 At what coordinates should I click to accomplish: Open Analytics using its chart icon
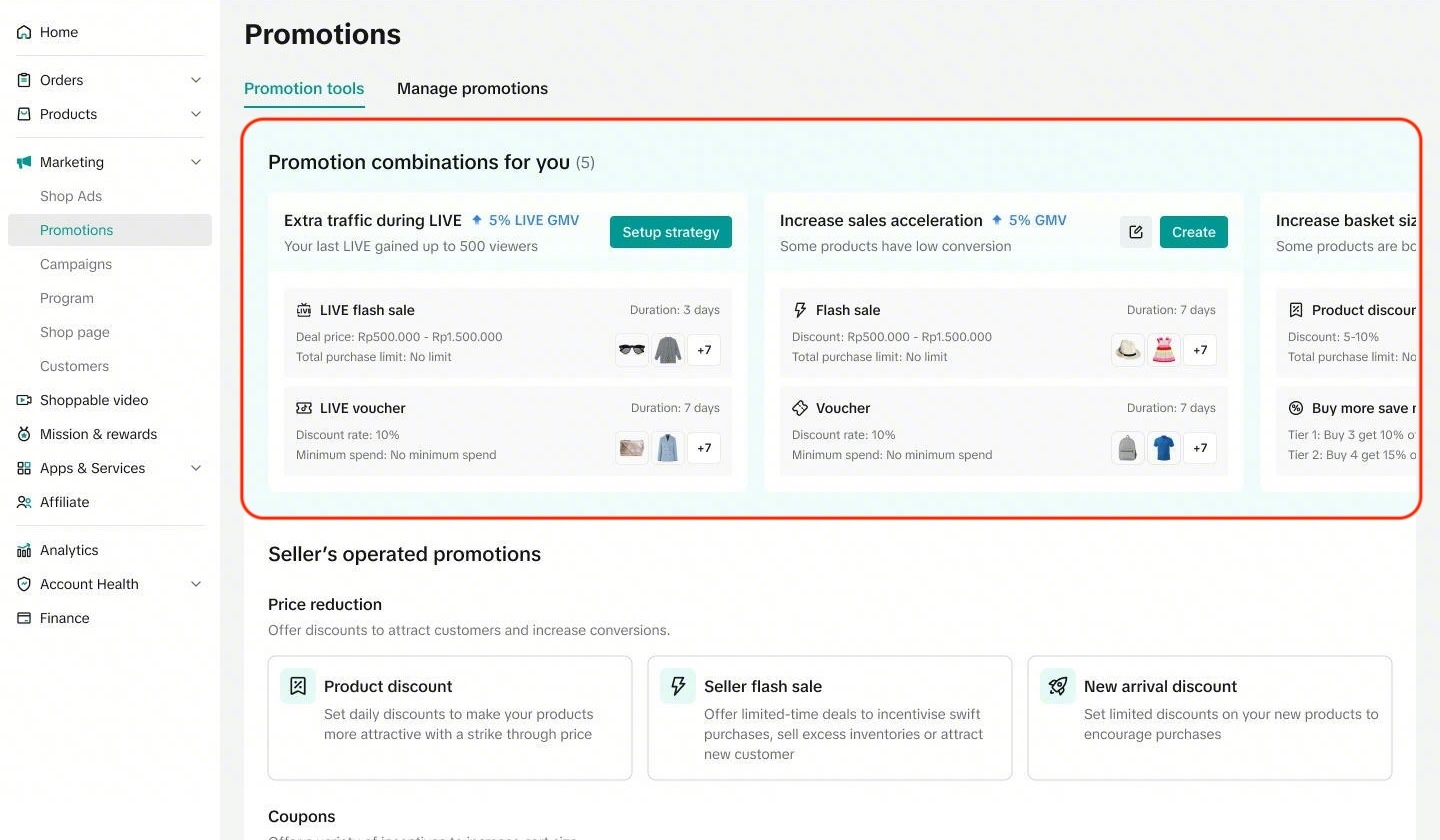coord(24,550)
